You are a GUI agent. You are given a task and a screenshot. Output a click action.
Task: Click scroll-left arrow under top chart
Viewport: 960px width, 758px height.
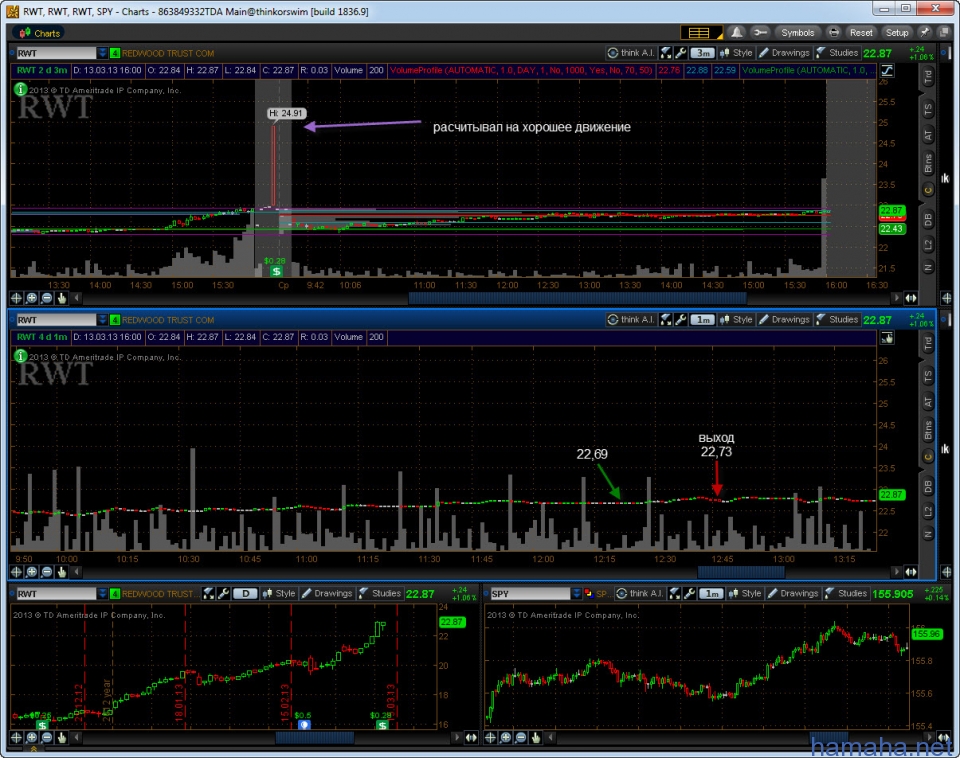tap(77, 298)
